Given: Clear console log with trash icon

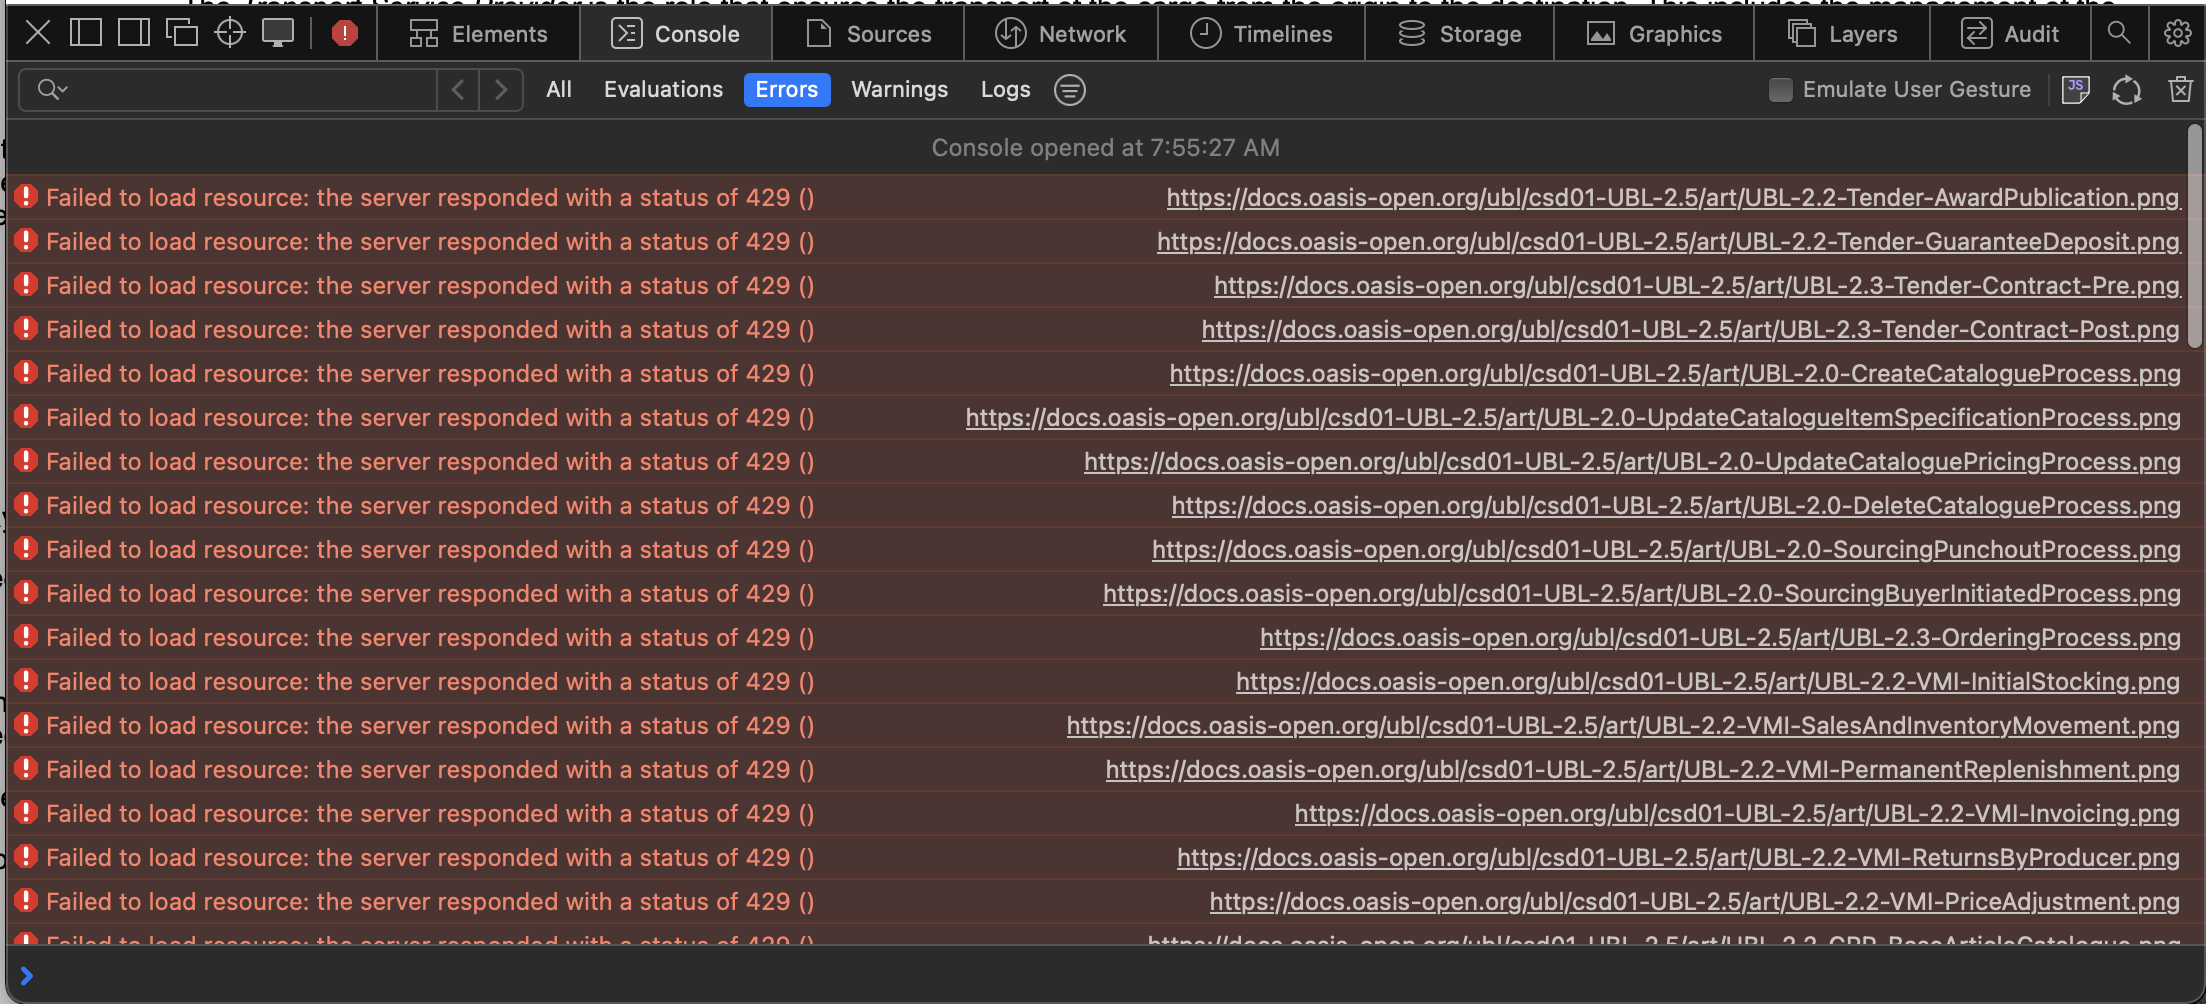Looking at the screenshot, I should 2181,90.
